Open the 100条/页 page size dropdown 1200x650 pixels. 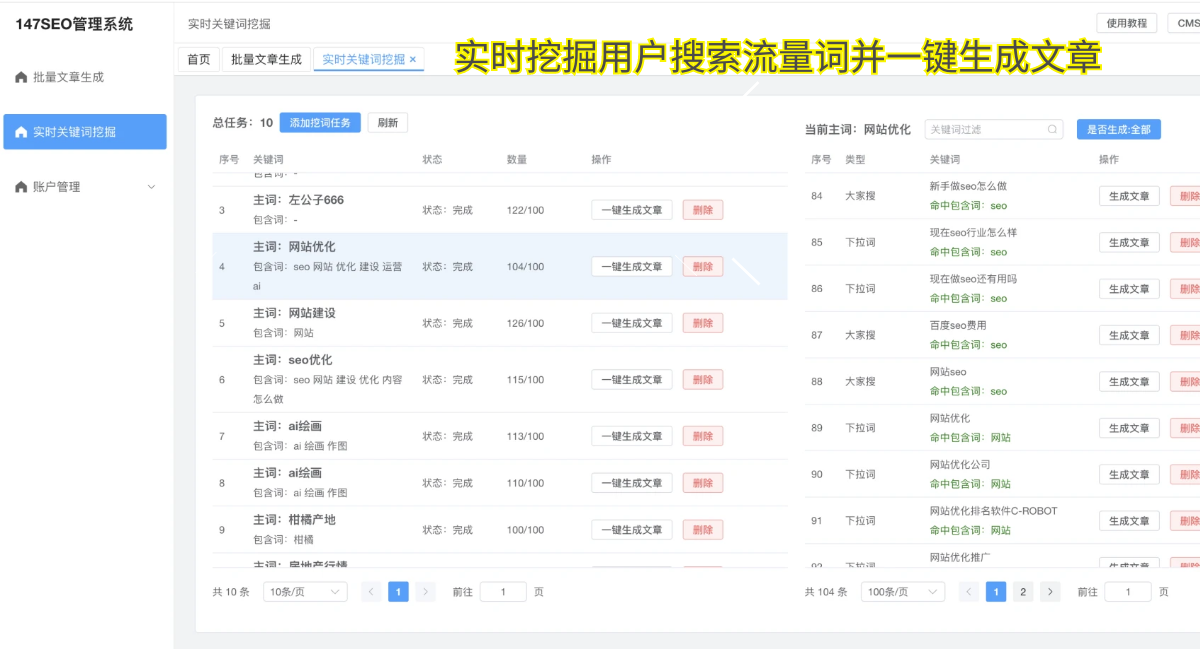click(x=902, y=591)
